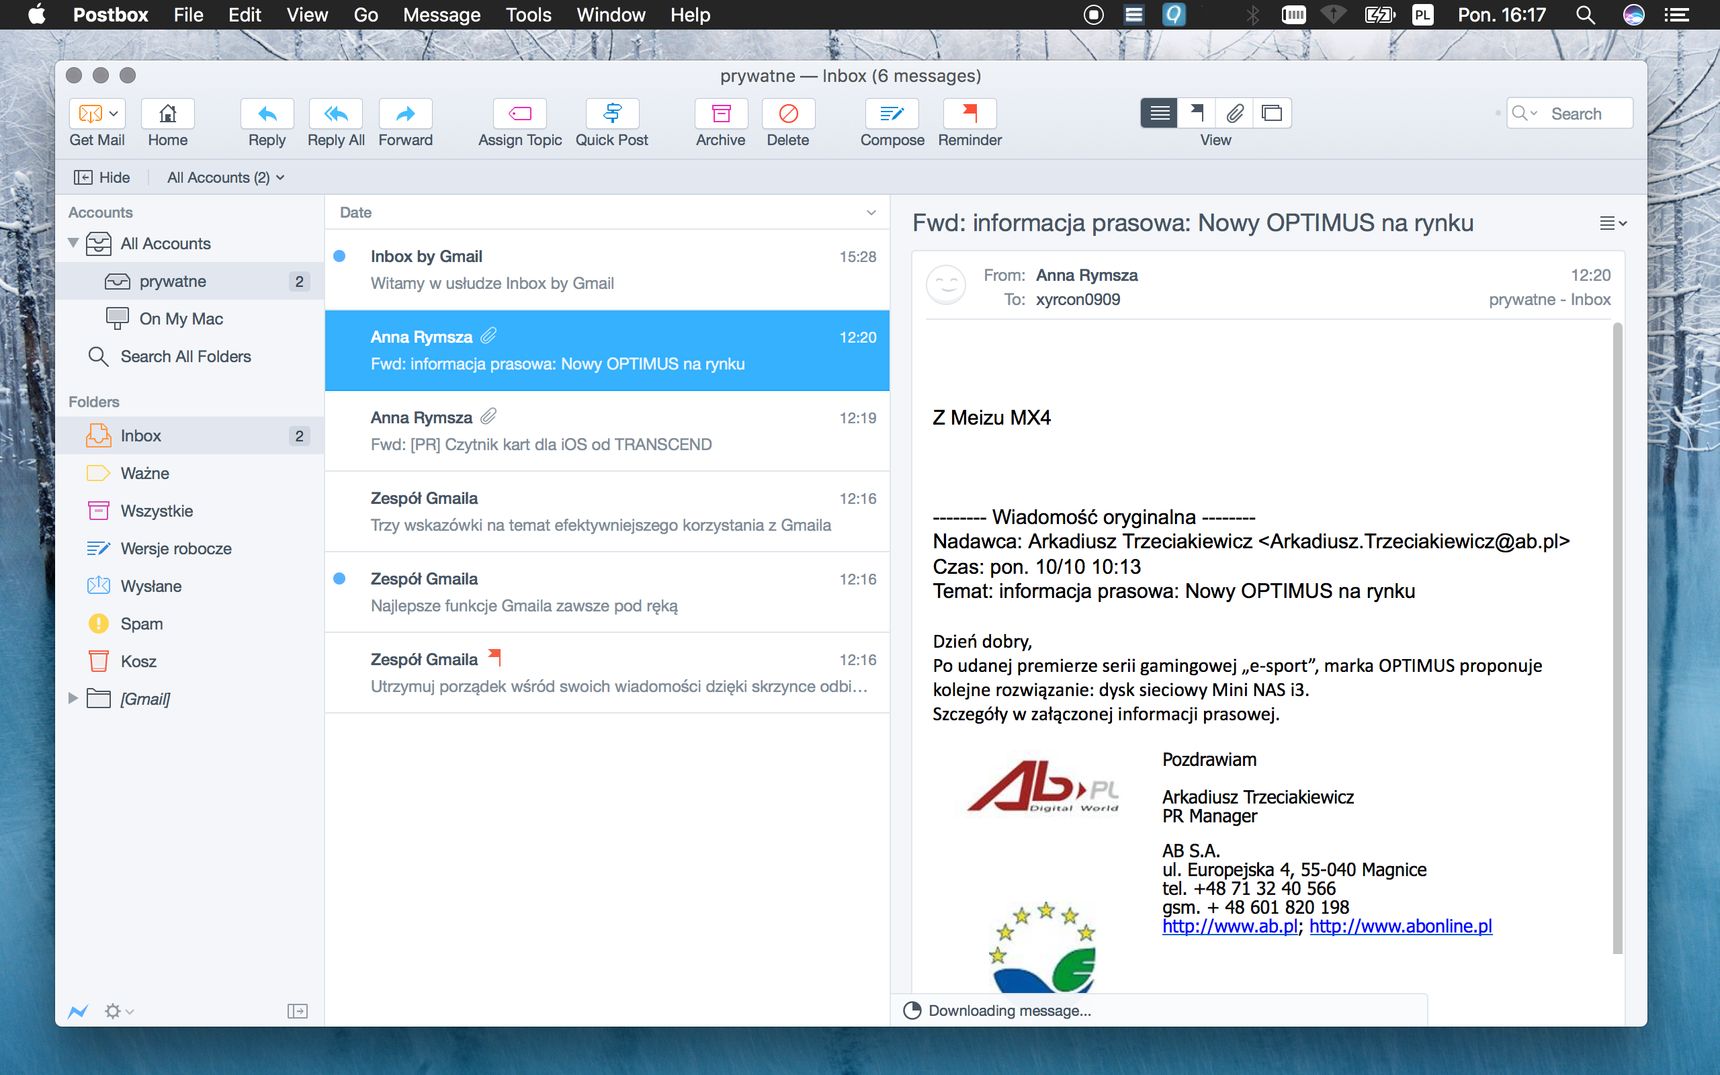The height and width of the screenshot is (1075, 1720).
Task: Hide the sidebar with Hide button
Action: click(x=102, y=177)
